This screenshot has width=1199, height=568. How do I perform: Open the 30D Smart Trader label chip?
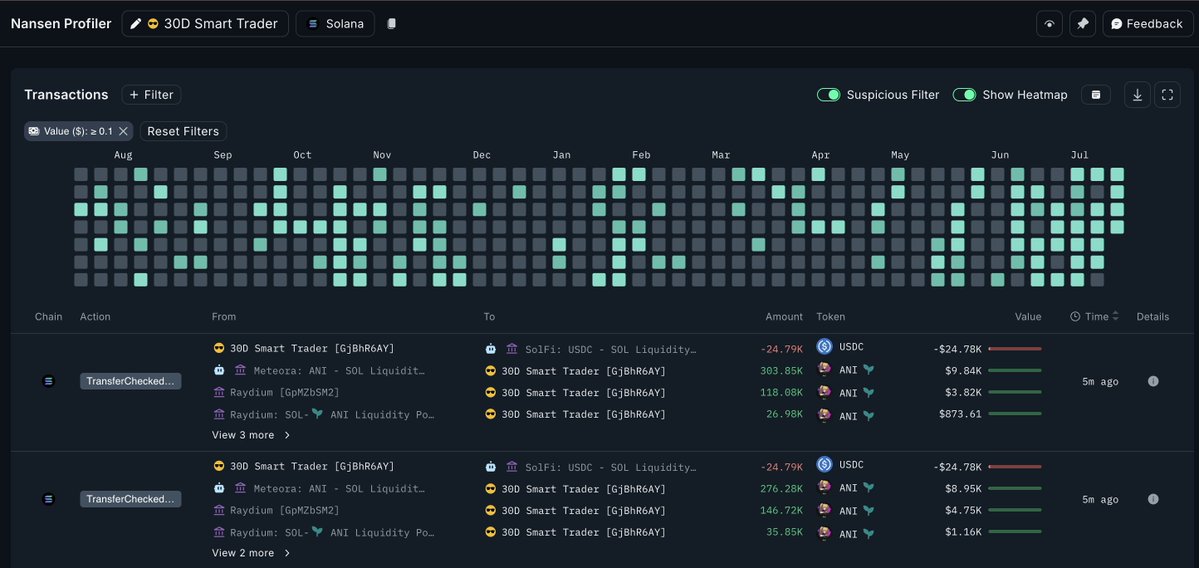click(x=205, y=24)
